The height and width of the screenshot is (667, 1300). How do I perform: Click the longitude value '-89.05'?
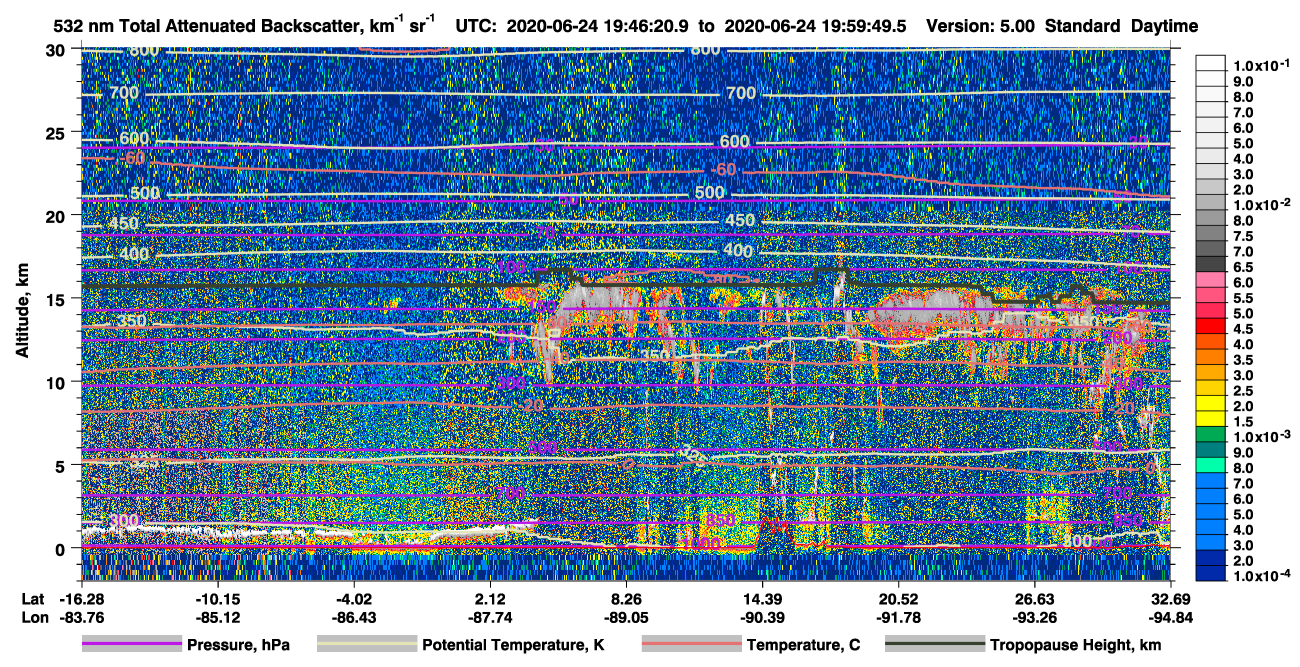click(626, 618)
